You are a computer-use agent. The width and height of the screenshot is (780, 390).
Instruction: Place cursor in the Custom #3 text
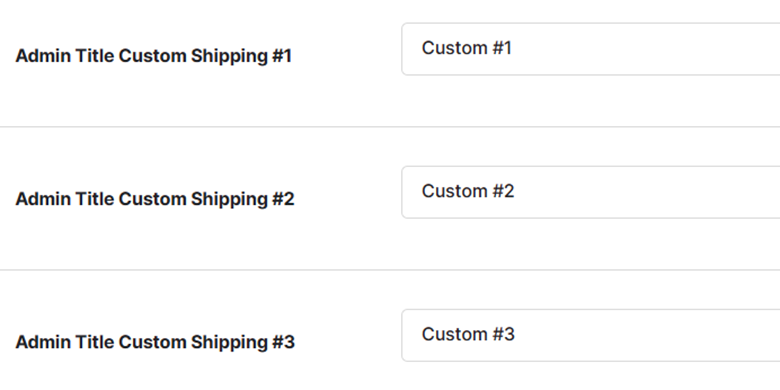468,334
